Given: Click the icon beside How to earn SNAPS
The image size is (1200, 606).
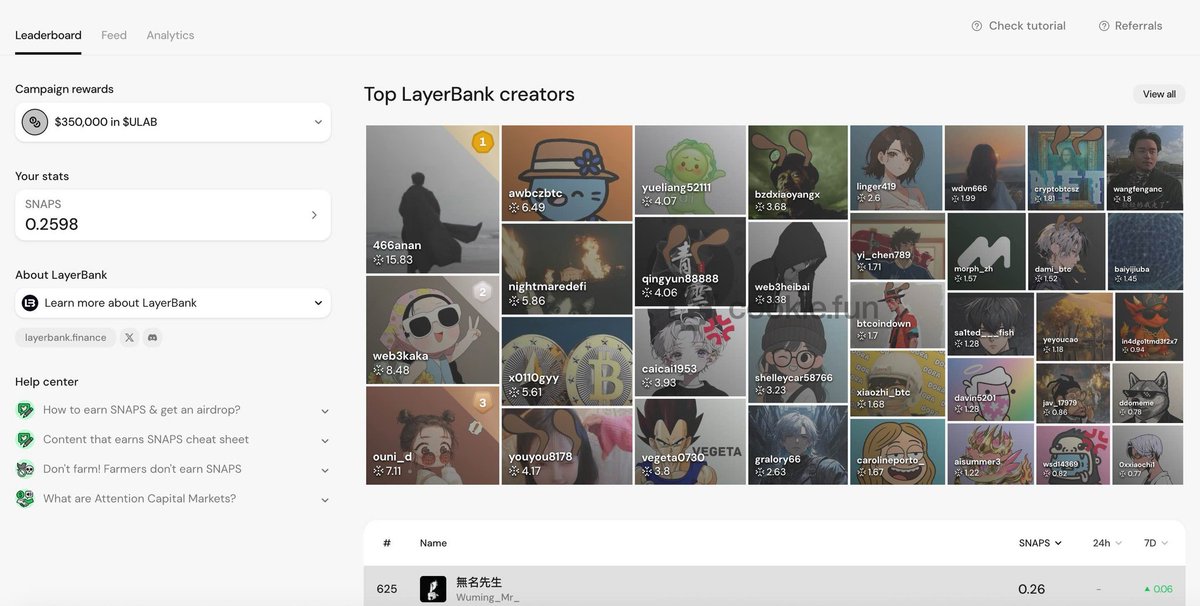Looking at the screenshot, I should 25,410.
